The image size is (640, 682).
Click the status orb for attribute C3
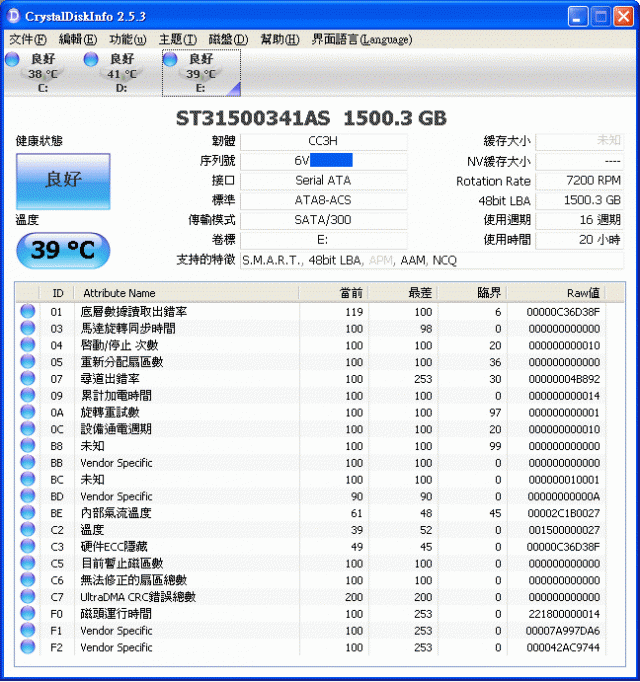click(28, 546)
